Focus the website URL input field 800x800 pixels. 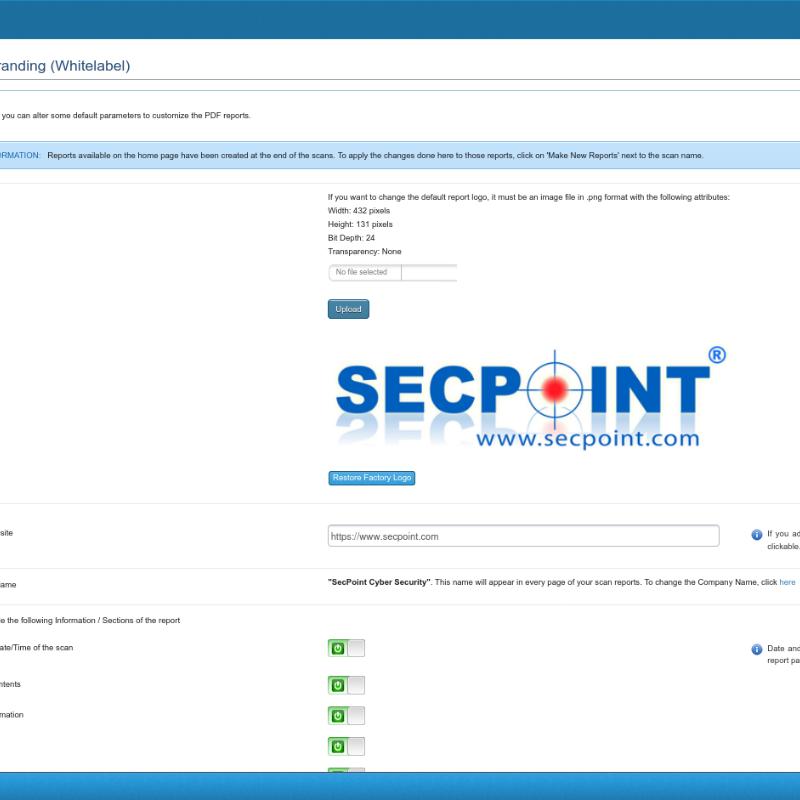(x=523, y=536)
